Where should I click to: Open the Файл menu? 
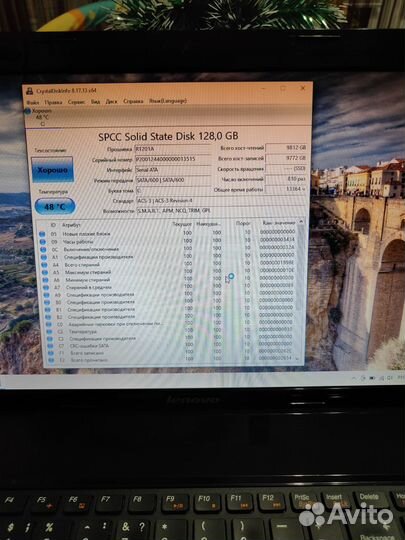[x=33, y=102]
